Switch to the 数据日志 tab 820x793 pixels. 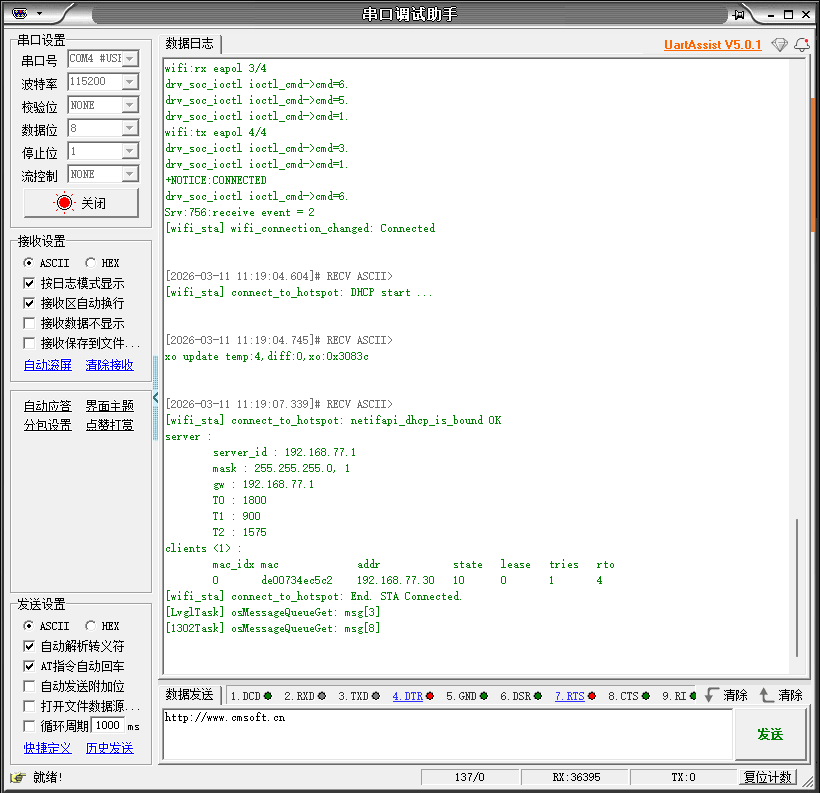tap(189, 43)
